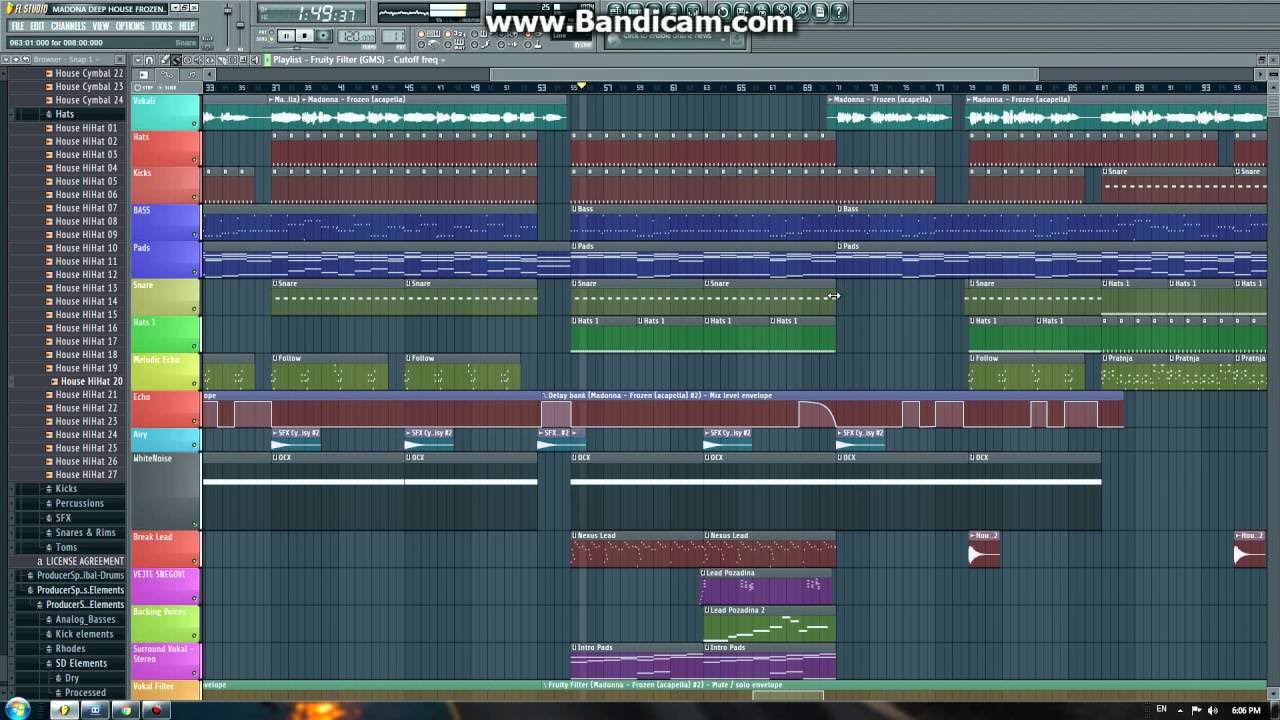This screenshot has width=1280, height=720.
Task: Click the project info document icon in top bar
Action: point(820,12)
